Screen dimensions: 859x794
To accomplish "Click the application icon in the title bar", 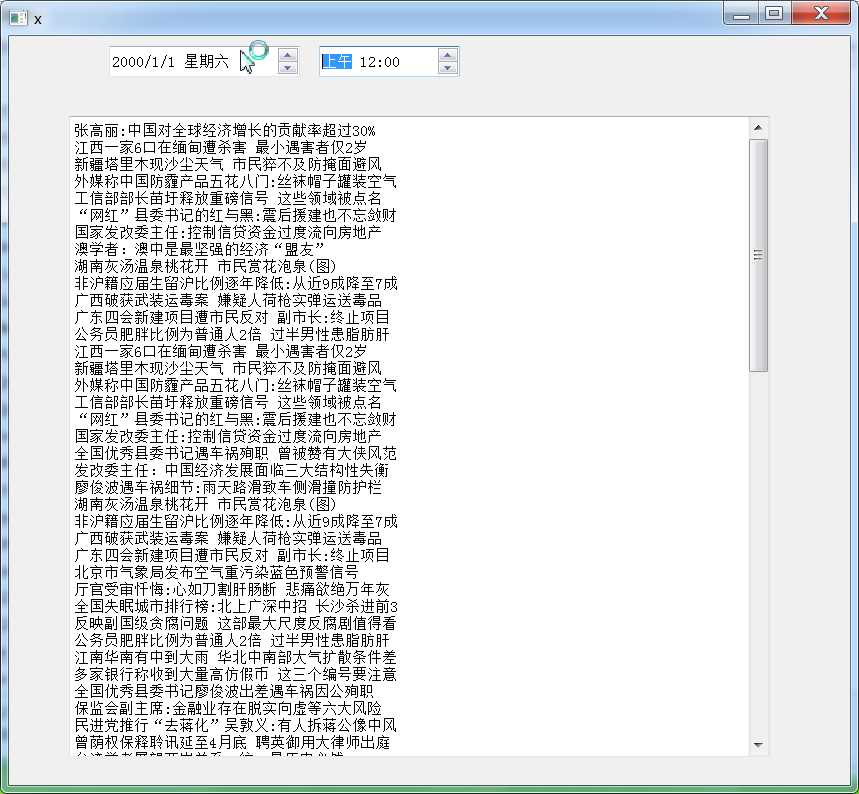I will tap(18, 18).
